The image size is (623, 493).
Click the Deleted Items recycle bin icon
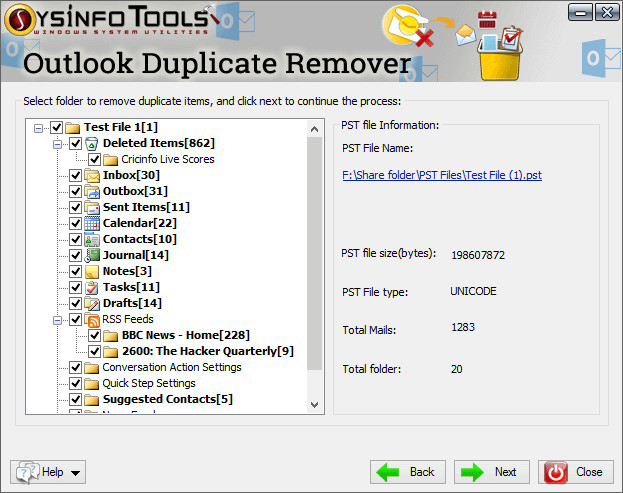pos(91,143)
